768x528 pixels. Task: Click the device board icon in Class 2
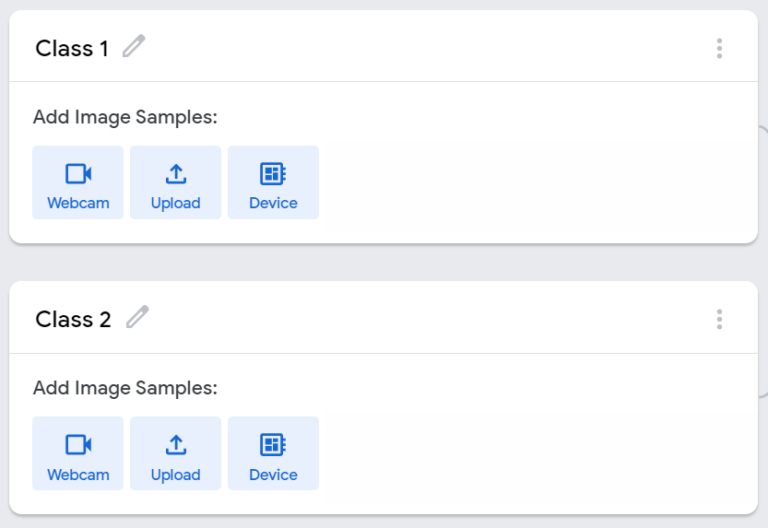click(x=273, y=445)
